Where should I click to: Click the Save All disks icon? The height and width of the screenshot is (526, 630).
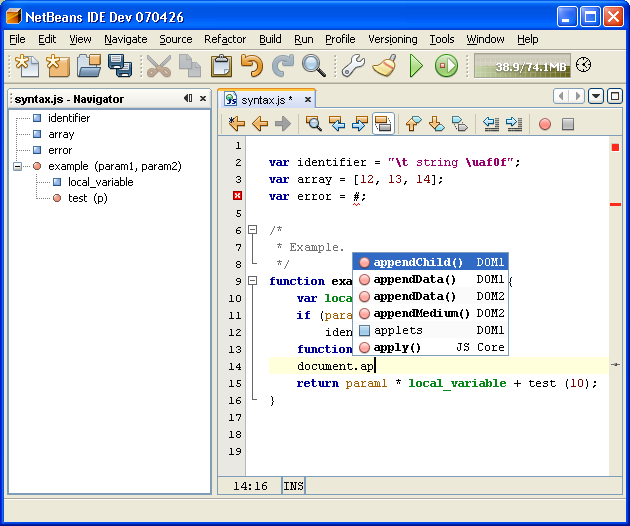click(x=120, y=65)
